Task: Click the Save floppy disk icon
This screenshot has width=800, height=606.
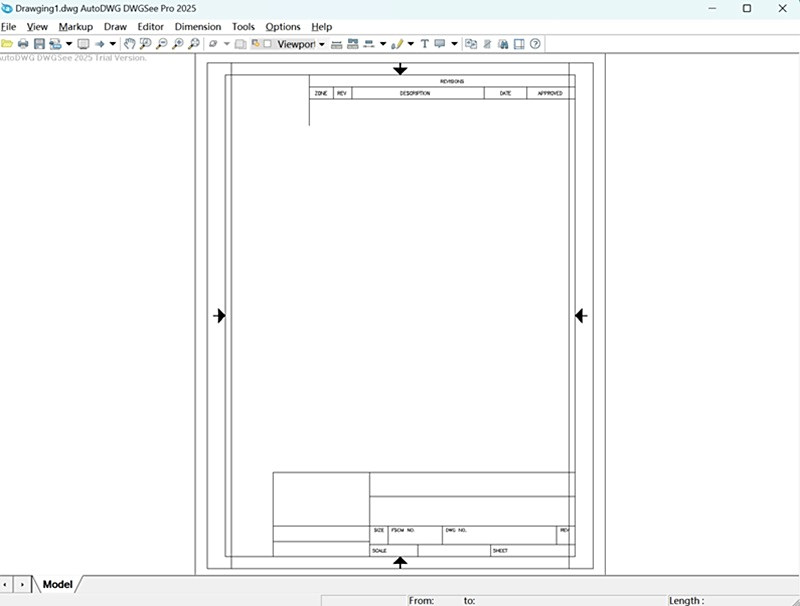Action: pyautogui.click(x=39, y=44)
